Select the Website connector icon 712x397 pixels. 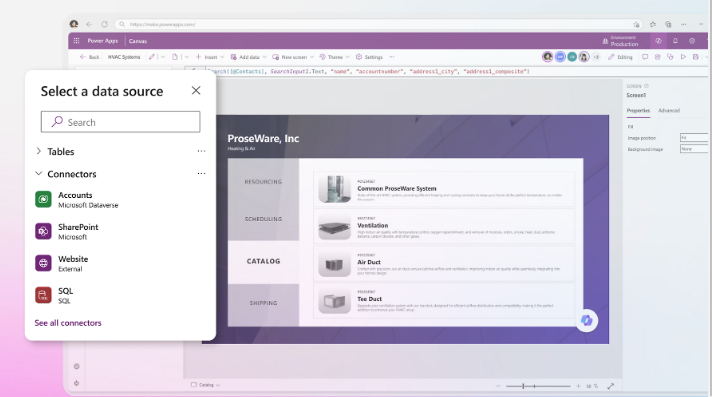click(x=43, y=263)
